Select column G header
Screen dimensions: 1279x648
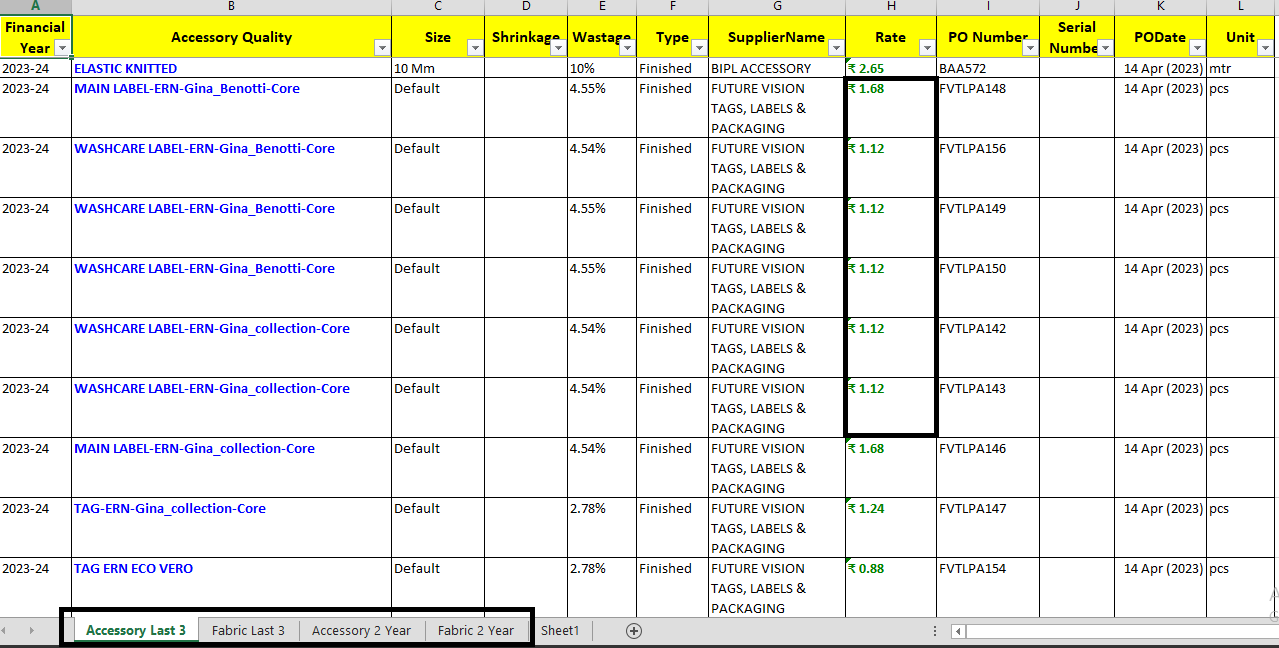[777, 7]
